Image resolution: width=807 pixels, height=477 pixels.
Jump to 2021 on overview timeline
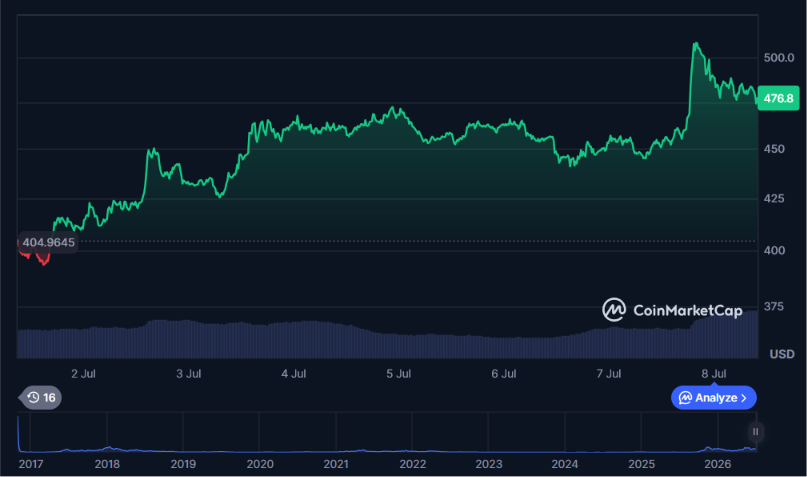336,464
